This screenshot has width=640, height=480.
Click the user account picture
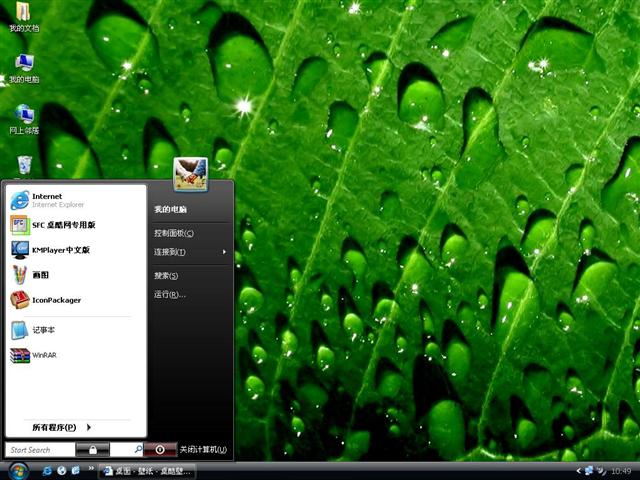[191, 174]
